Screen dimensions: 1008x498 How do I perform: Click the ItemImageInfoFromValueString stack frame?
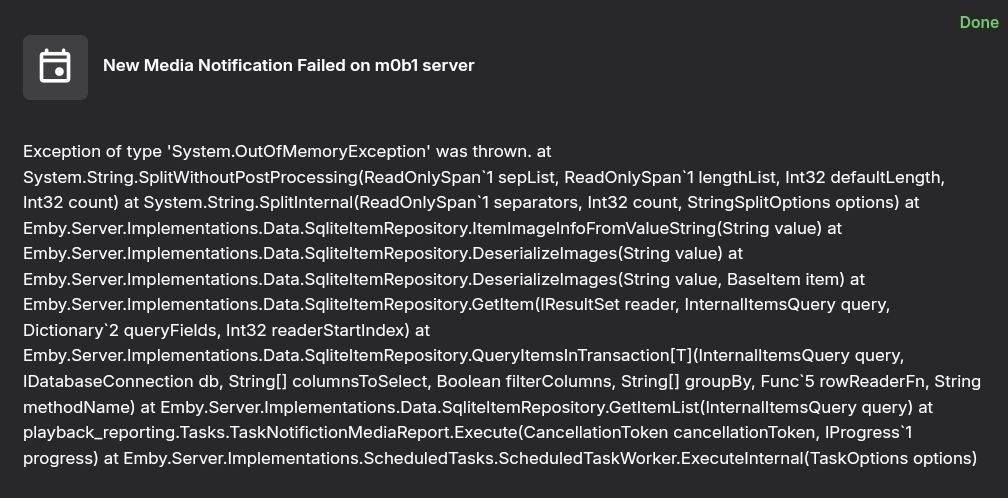point(430,228)
